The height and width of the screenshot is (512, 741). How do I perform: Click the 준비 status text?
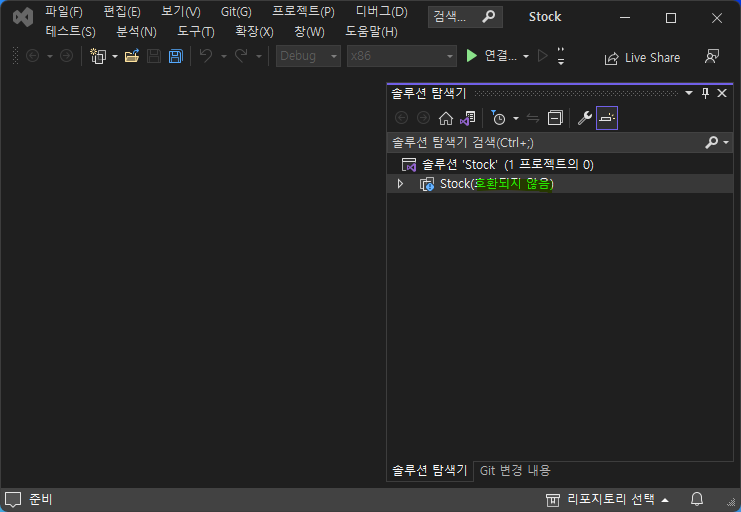click(41, 499)
